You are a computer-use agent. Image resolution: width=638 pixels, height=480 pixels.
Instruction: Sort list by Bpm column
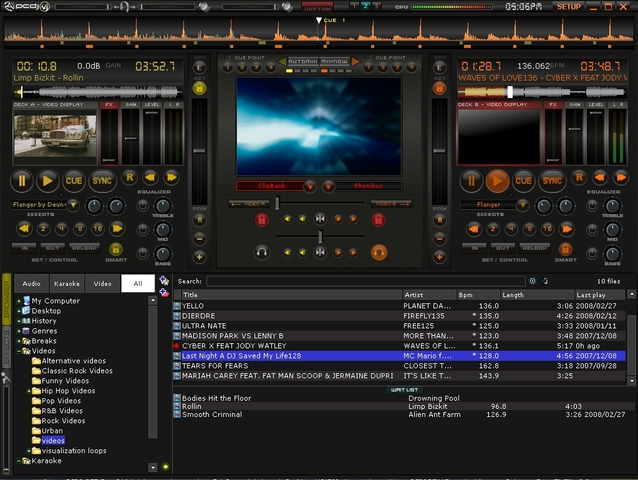(x=478, y=295)
